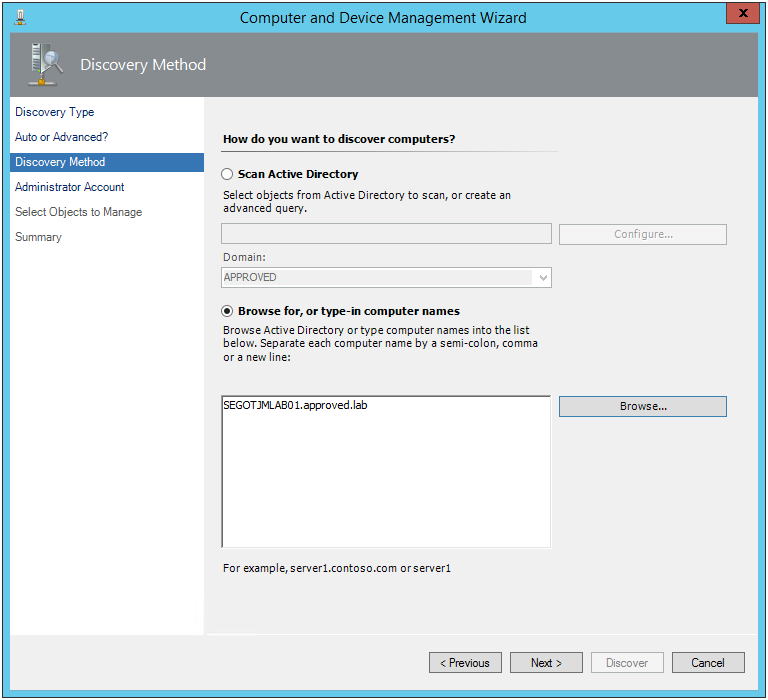Go to the Discovery Type step

click(55, 112)
